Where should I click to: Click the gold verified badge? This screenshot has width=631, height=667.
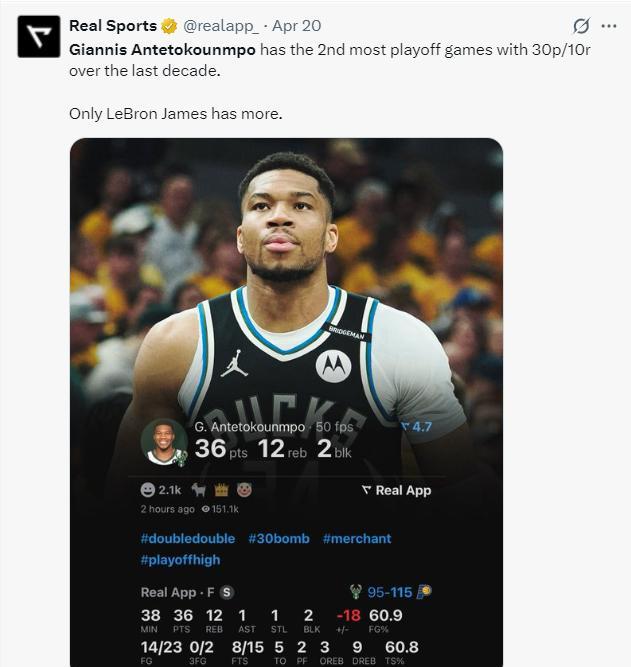click(170, 26)
